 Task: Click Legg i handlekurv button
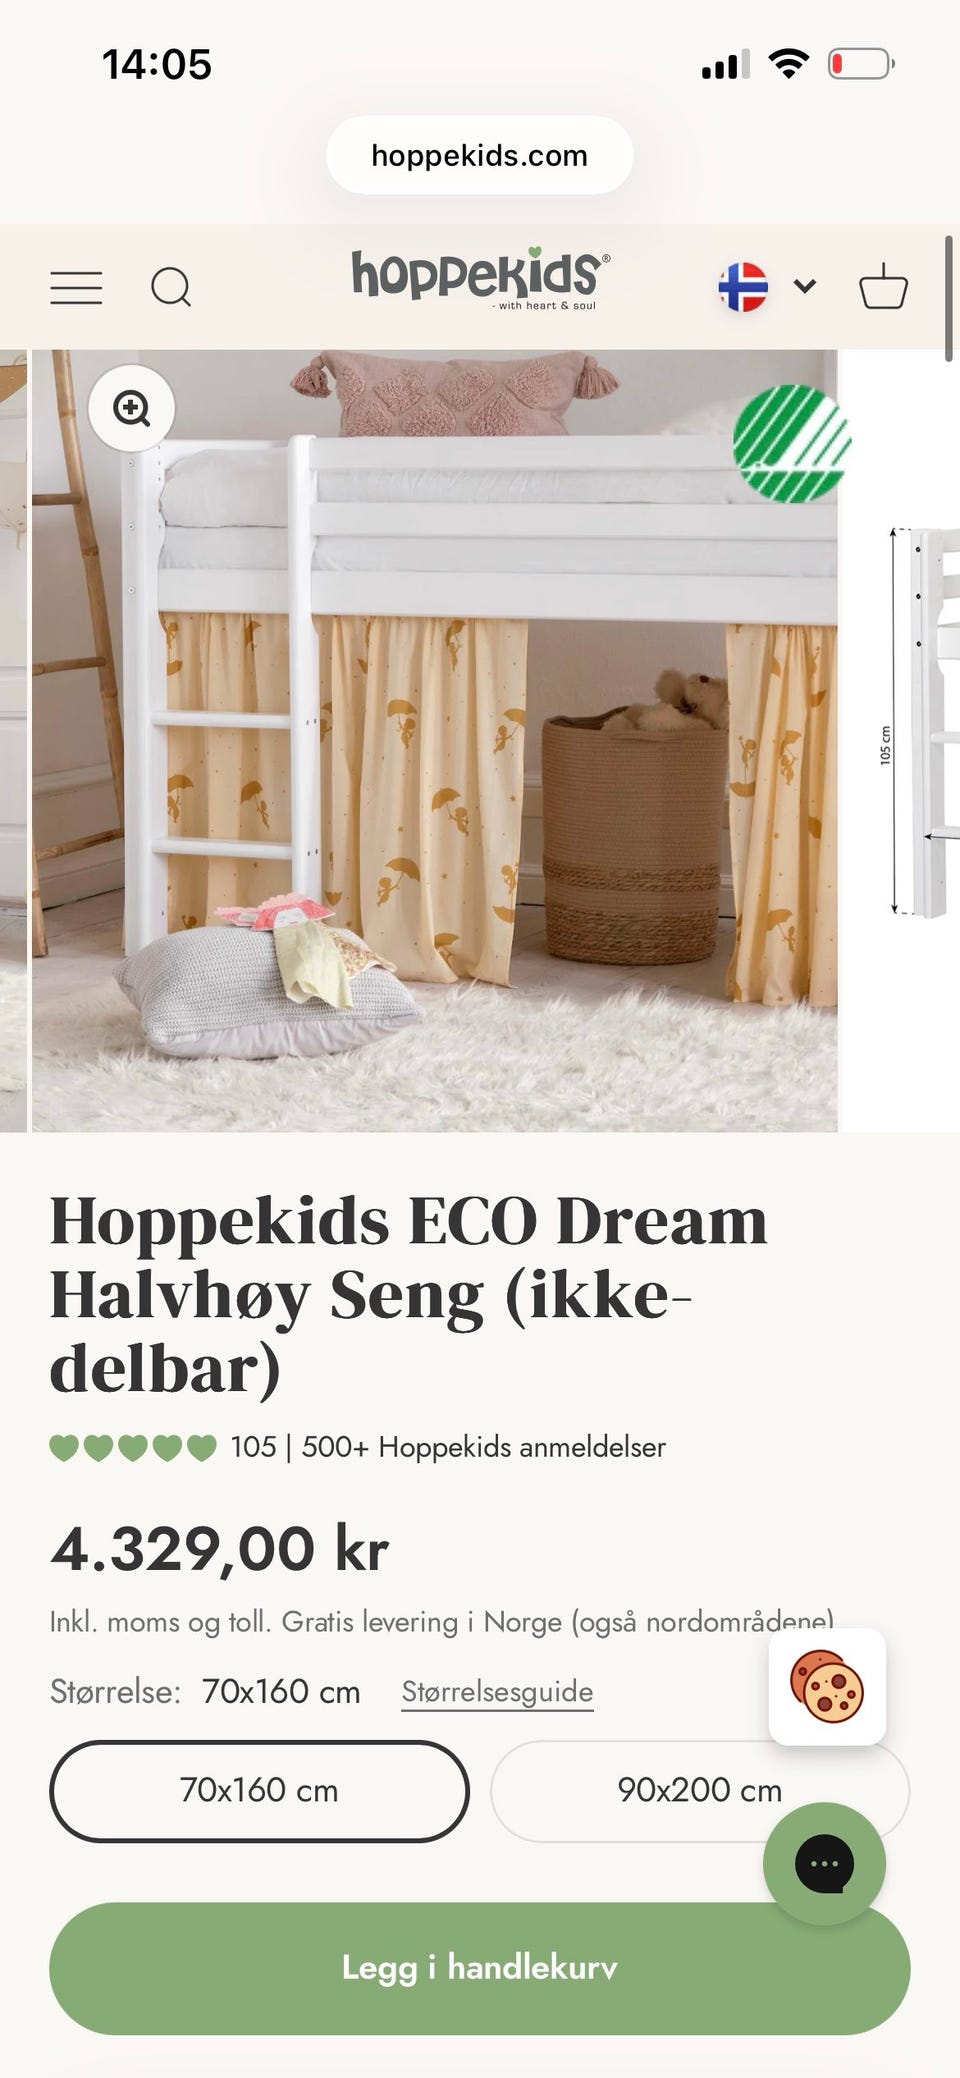[x=480, y=1968]
